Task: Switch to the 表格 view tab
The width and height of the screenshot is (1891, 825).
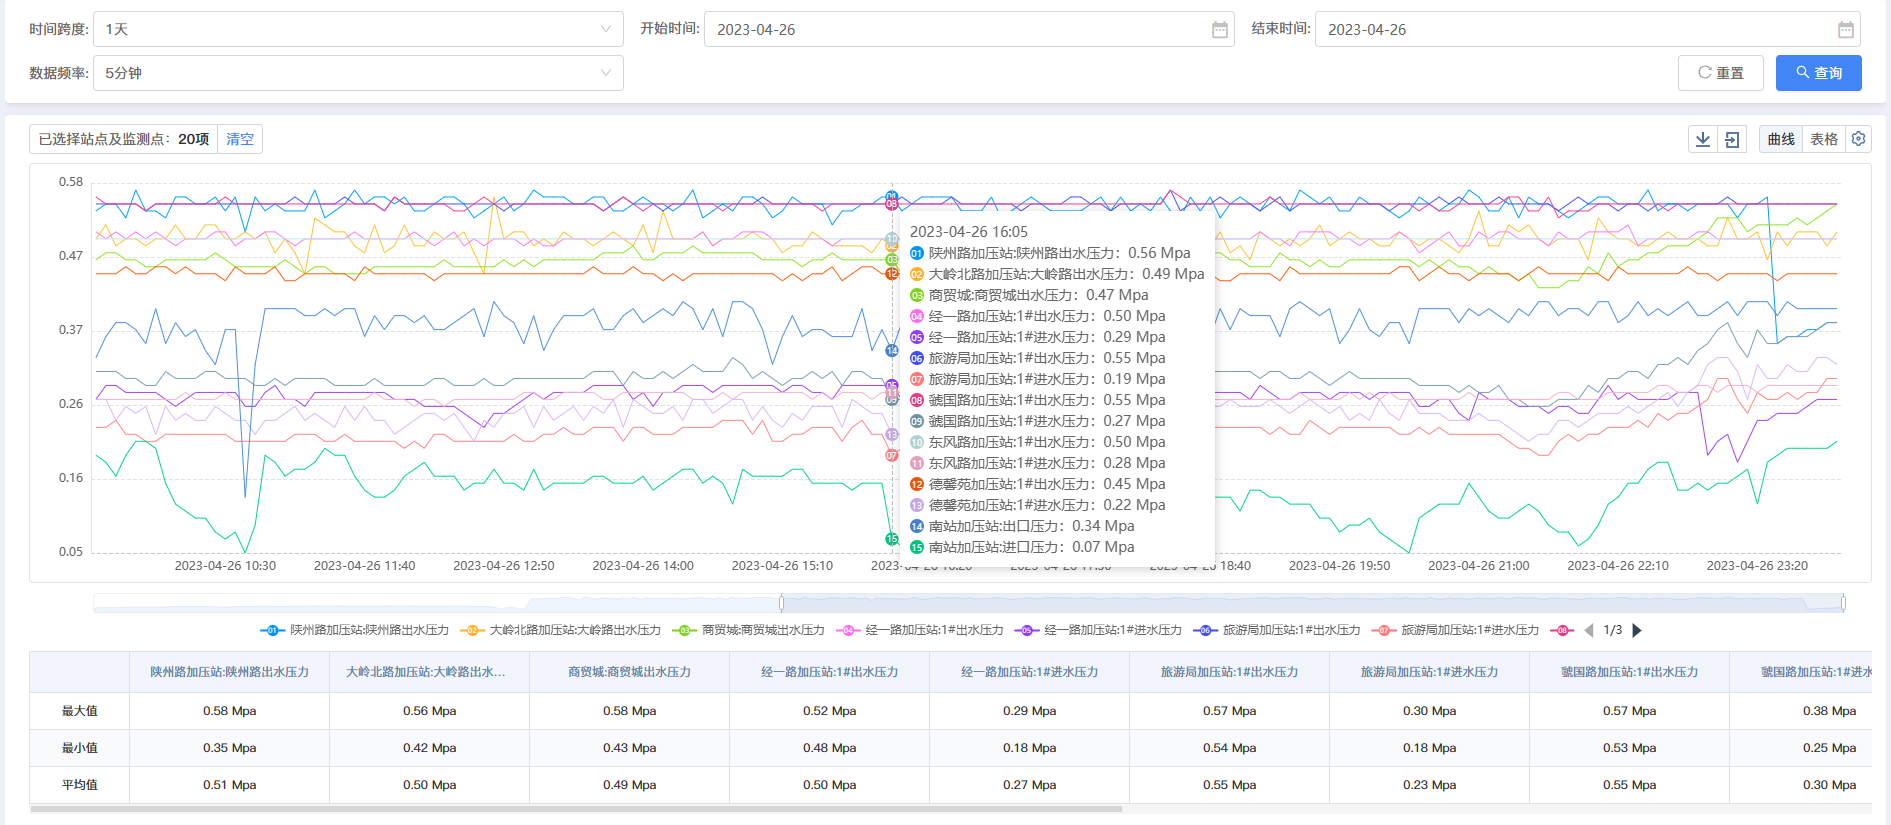Action: [1824, 140]
